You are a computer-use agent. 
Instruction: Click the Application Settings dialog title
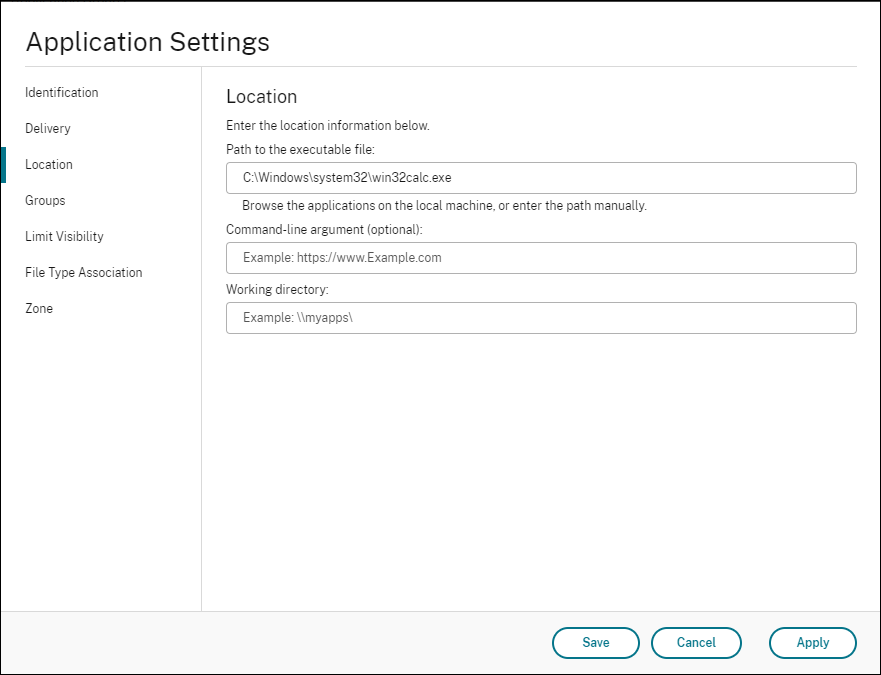[147, 42]
